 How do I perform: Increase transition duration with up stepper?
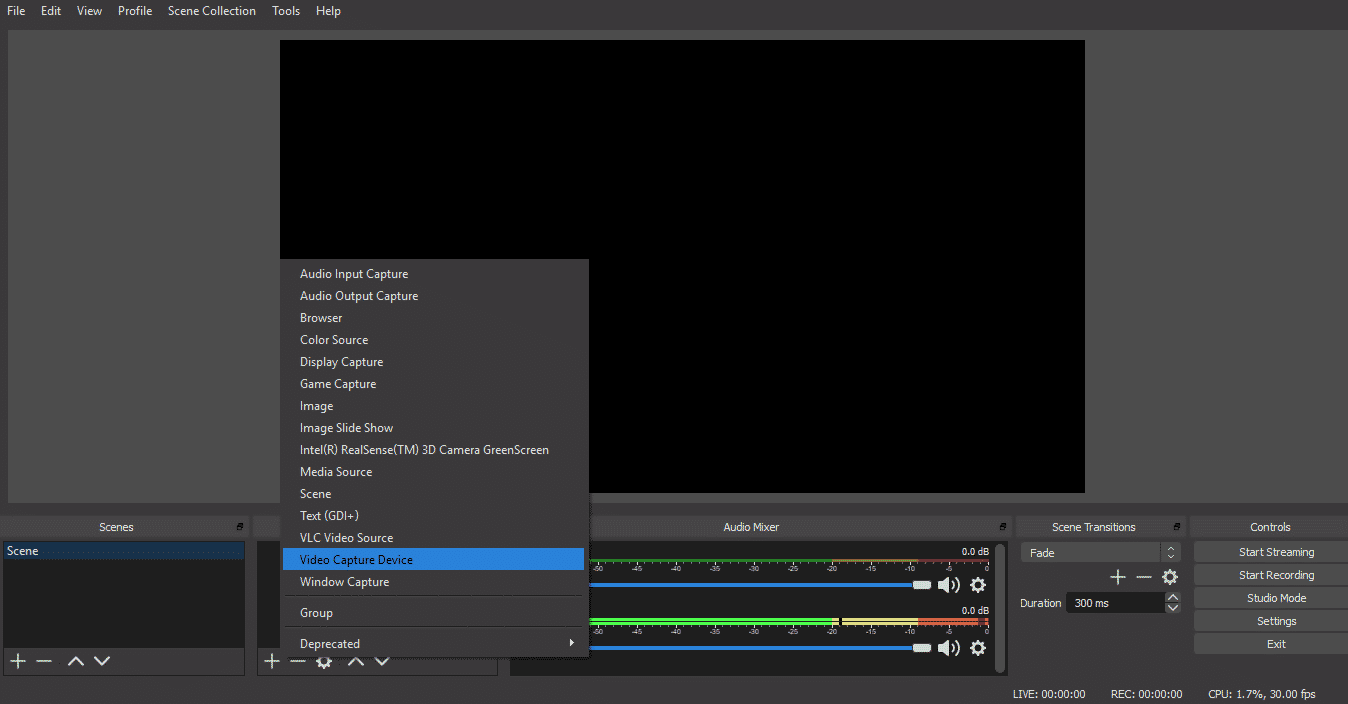[x=1173, y=598]
